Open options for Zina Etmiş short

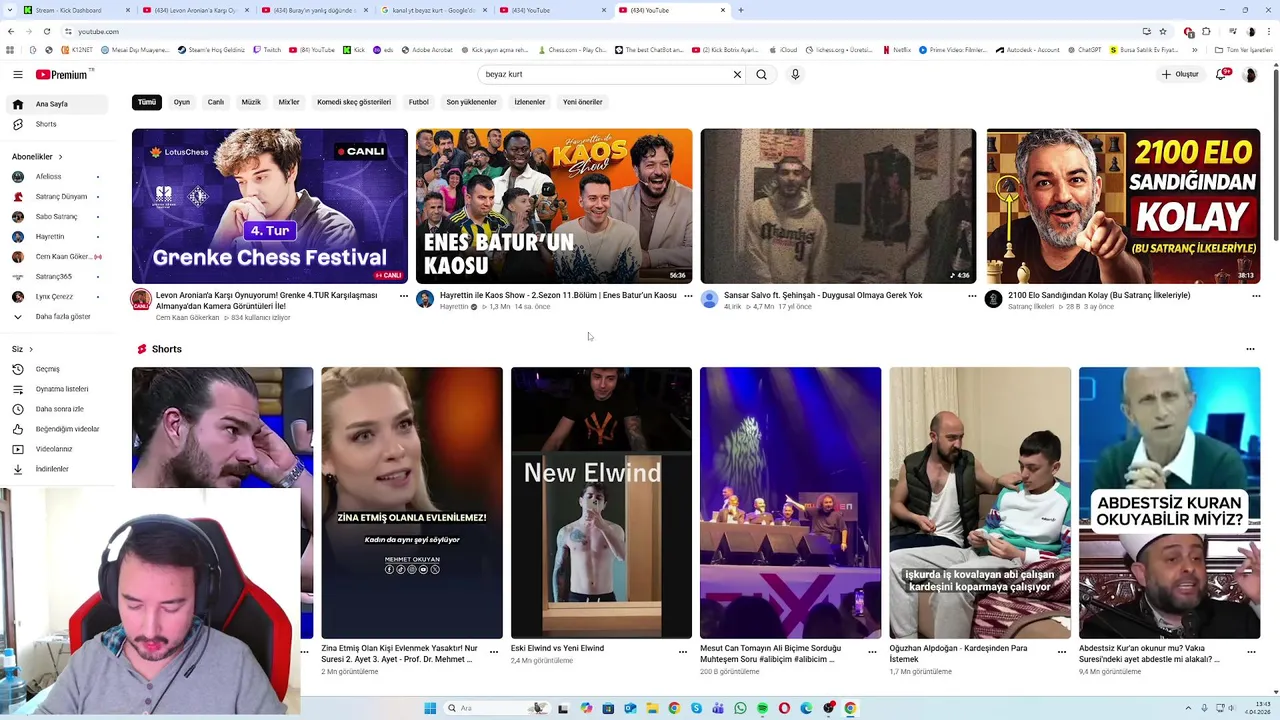494,652
